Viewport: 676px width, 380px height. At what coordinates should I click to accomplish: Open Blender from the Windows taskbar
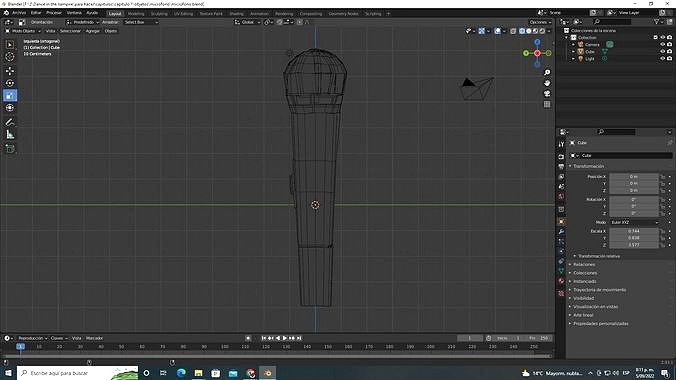[267, 373]
